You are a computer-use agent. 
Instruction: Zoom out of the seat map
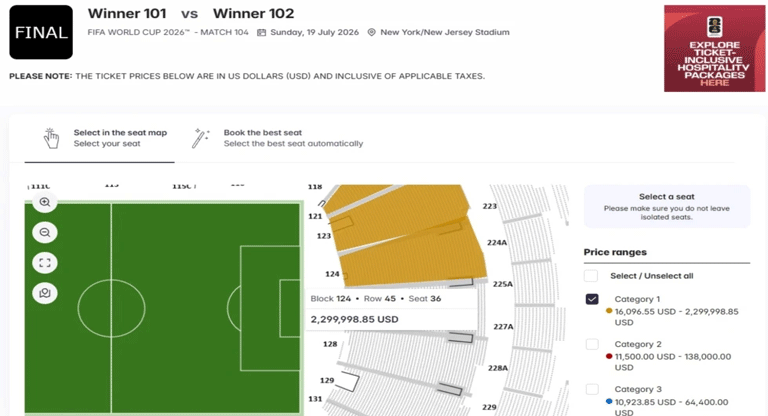[45, 232]
